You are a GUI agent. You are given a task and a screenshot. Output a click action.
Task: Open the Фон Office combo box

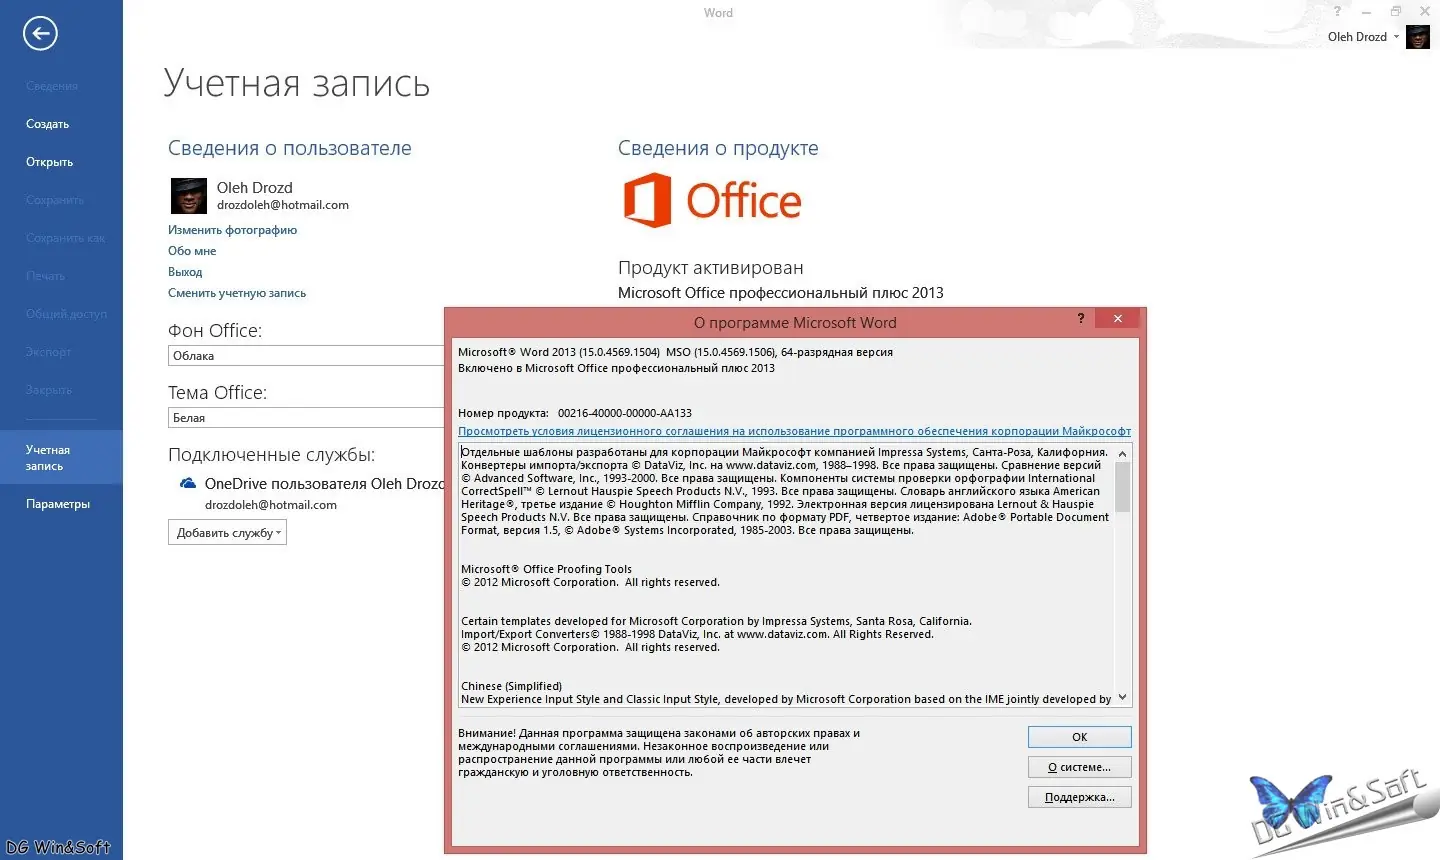point(306,356)
